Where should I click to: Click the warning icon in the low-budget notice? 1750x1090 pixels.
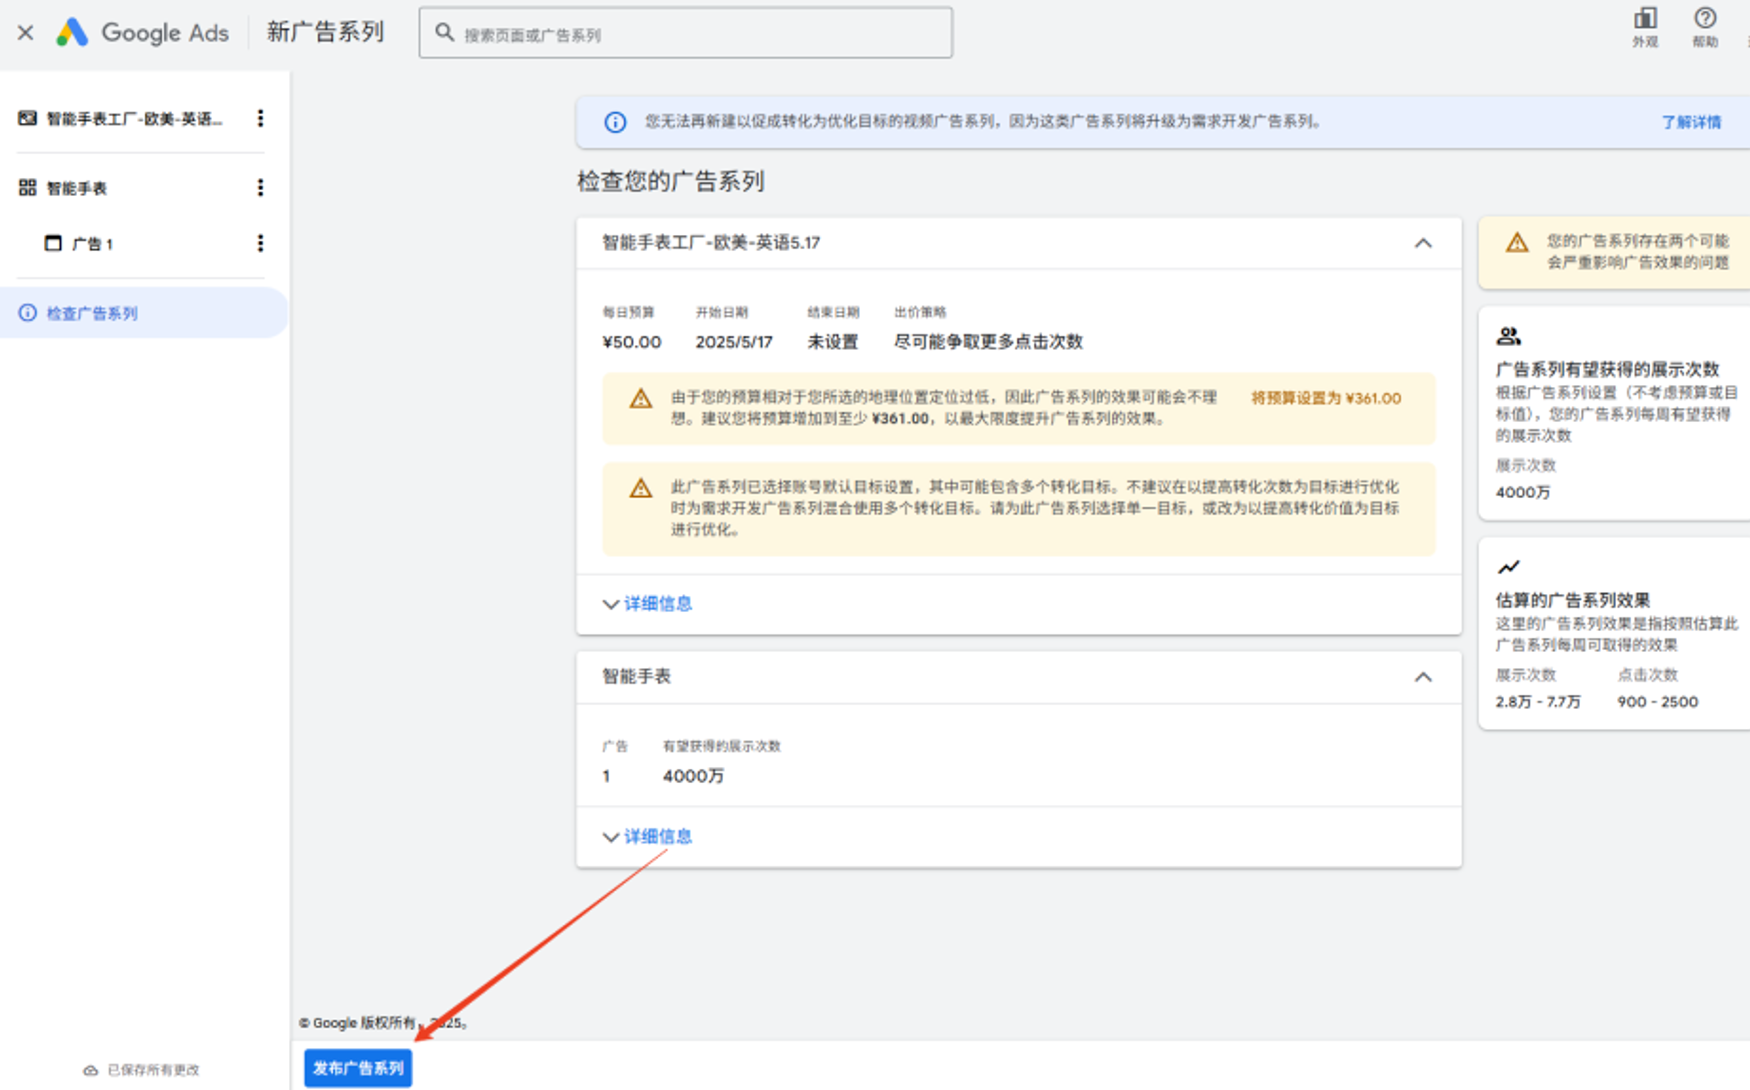[x=640, y=399]
